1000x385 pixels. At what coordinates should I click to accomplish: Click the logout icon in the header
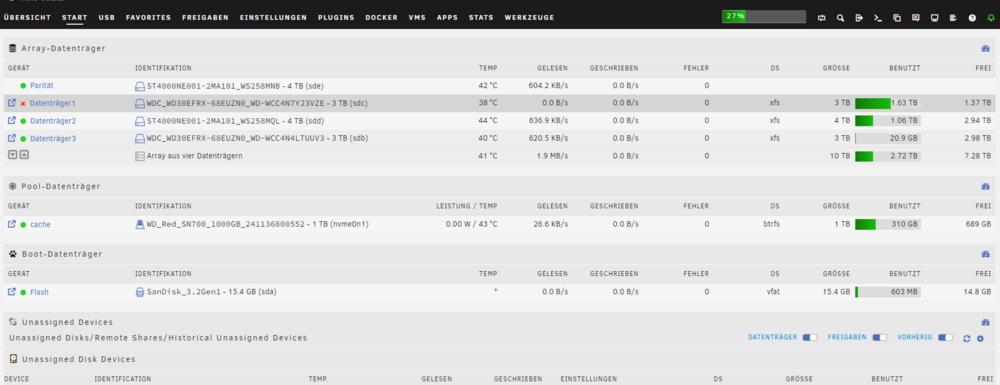[859, 18]
